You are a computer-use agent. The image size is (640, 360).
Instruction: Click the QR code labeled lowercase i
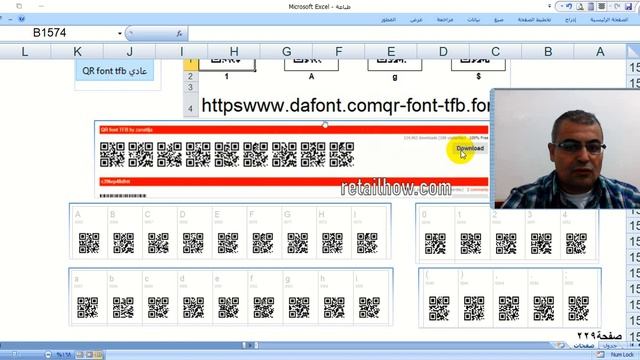point(369,307)
